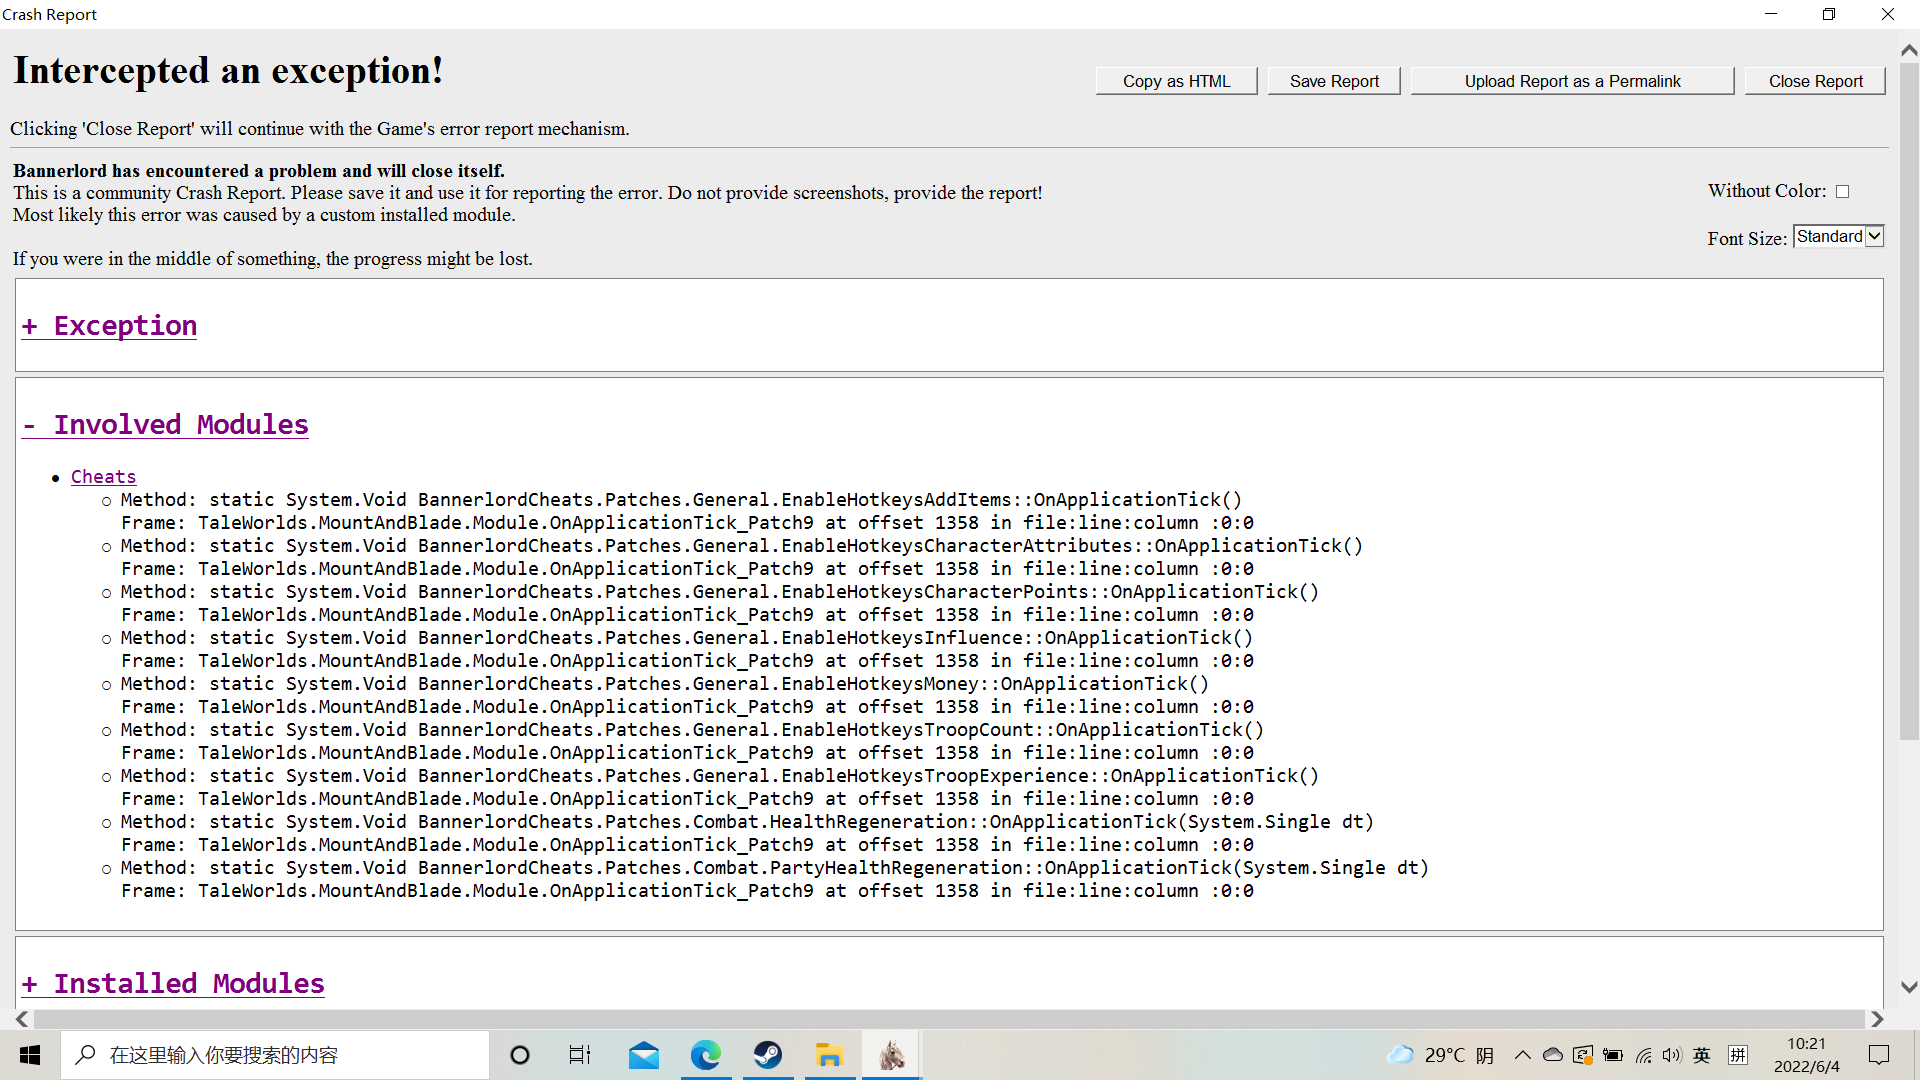Click the Close Report button
1920x1080 pixels.
(x=1815, y=81)
